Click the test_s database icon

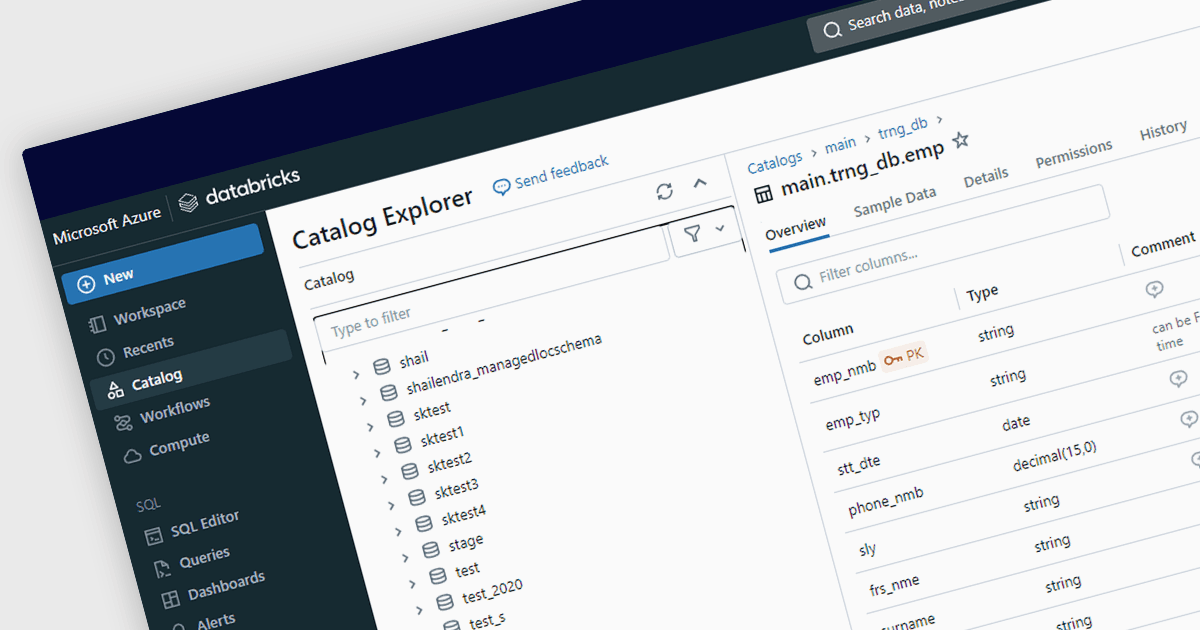click(x=451, y=626)
